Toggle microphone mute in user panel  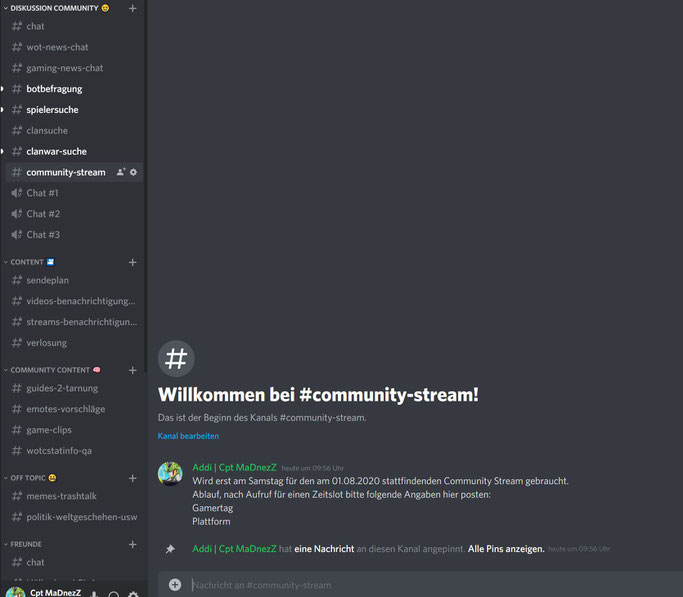click(x=94, y=594)
